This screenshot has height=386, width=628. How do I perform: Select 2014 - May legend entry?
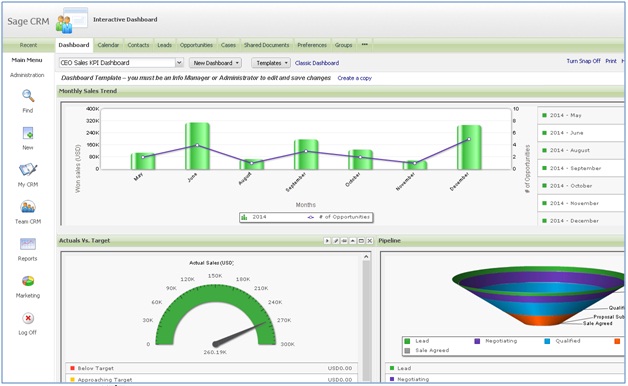click(x=580, y=115)
